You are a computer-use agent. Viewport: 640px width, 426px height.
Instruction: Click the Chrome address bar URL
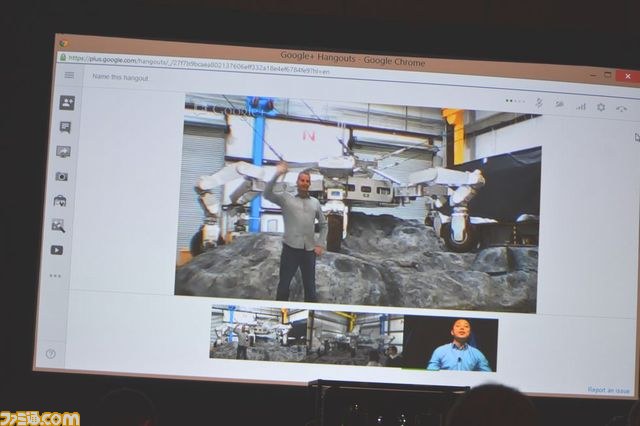point(199,65)
